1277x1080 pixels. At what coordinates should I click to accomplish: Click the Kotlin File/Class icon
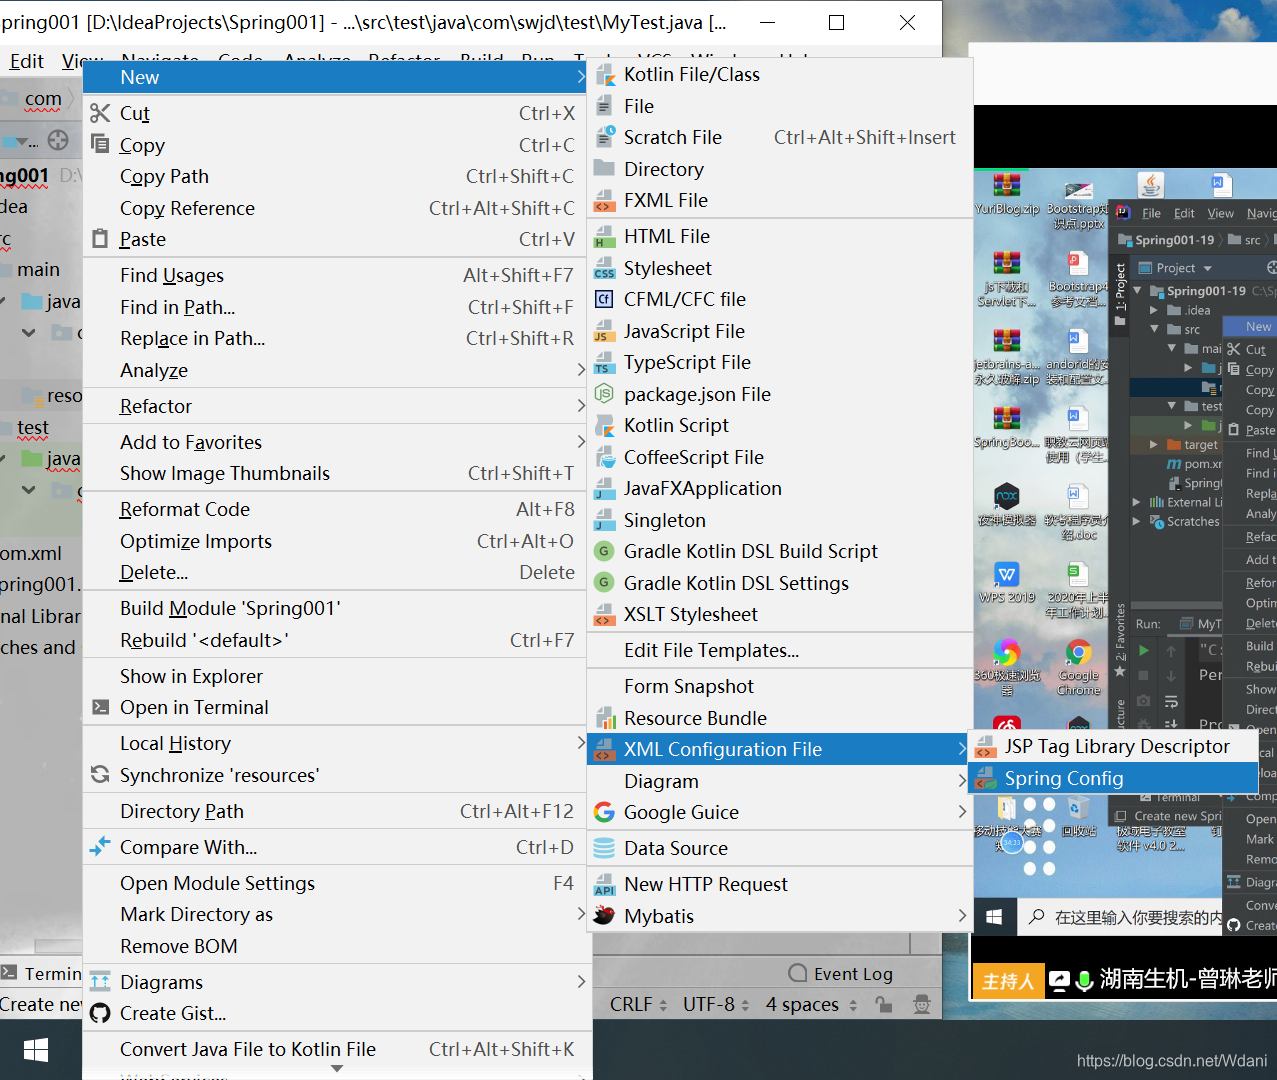point(604,75)
